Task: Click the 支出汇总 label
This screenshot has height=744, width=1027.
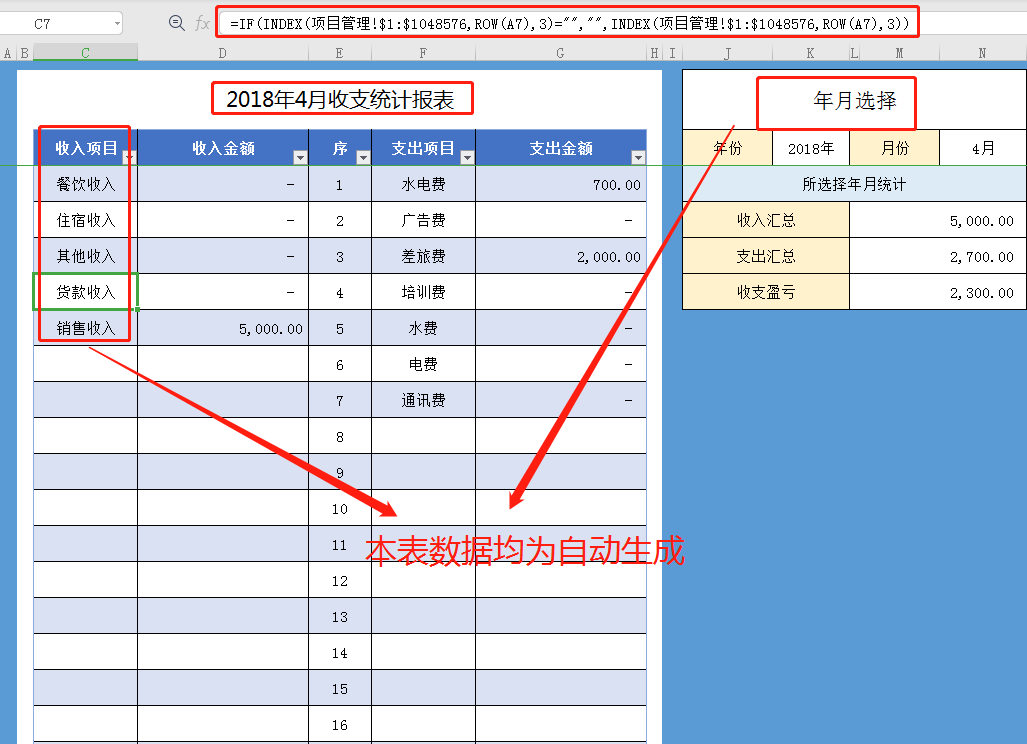Action: pyautogui.click(x=766, y=256)
